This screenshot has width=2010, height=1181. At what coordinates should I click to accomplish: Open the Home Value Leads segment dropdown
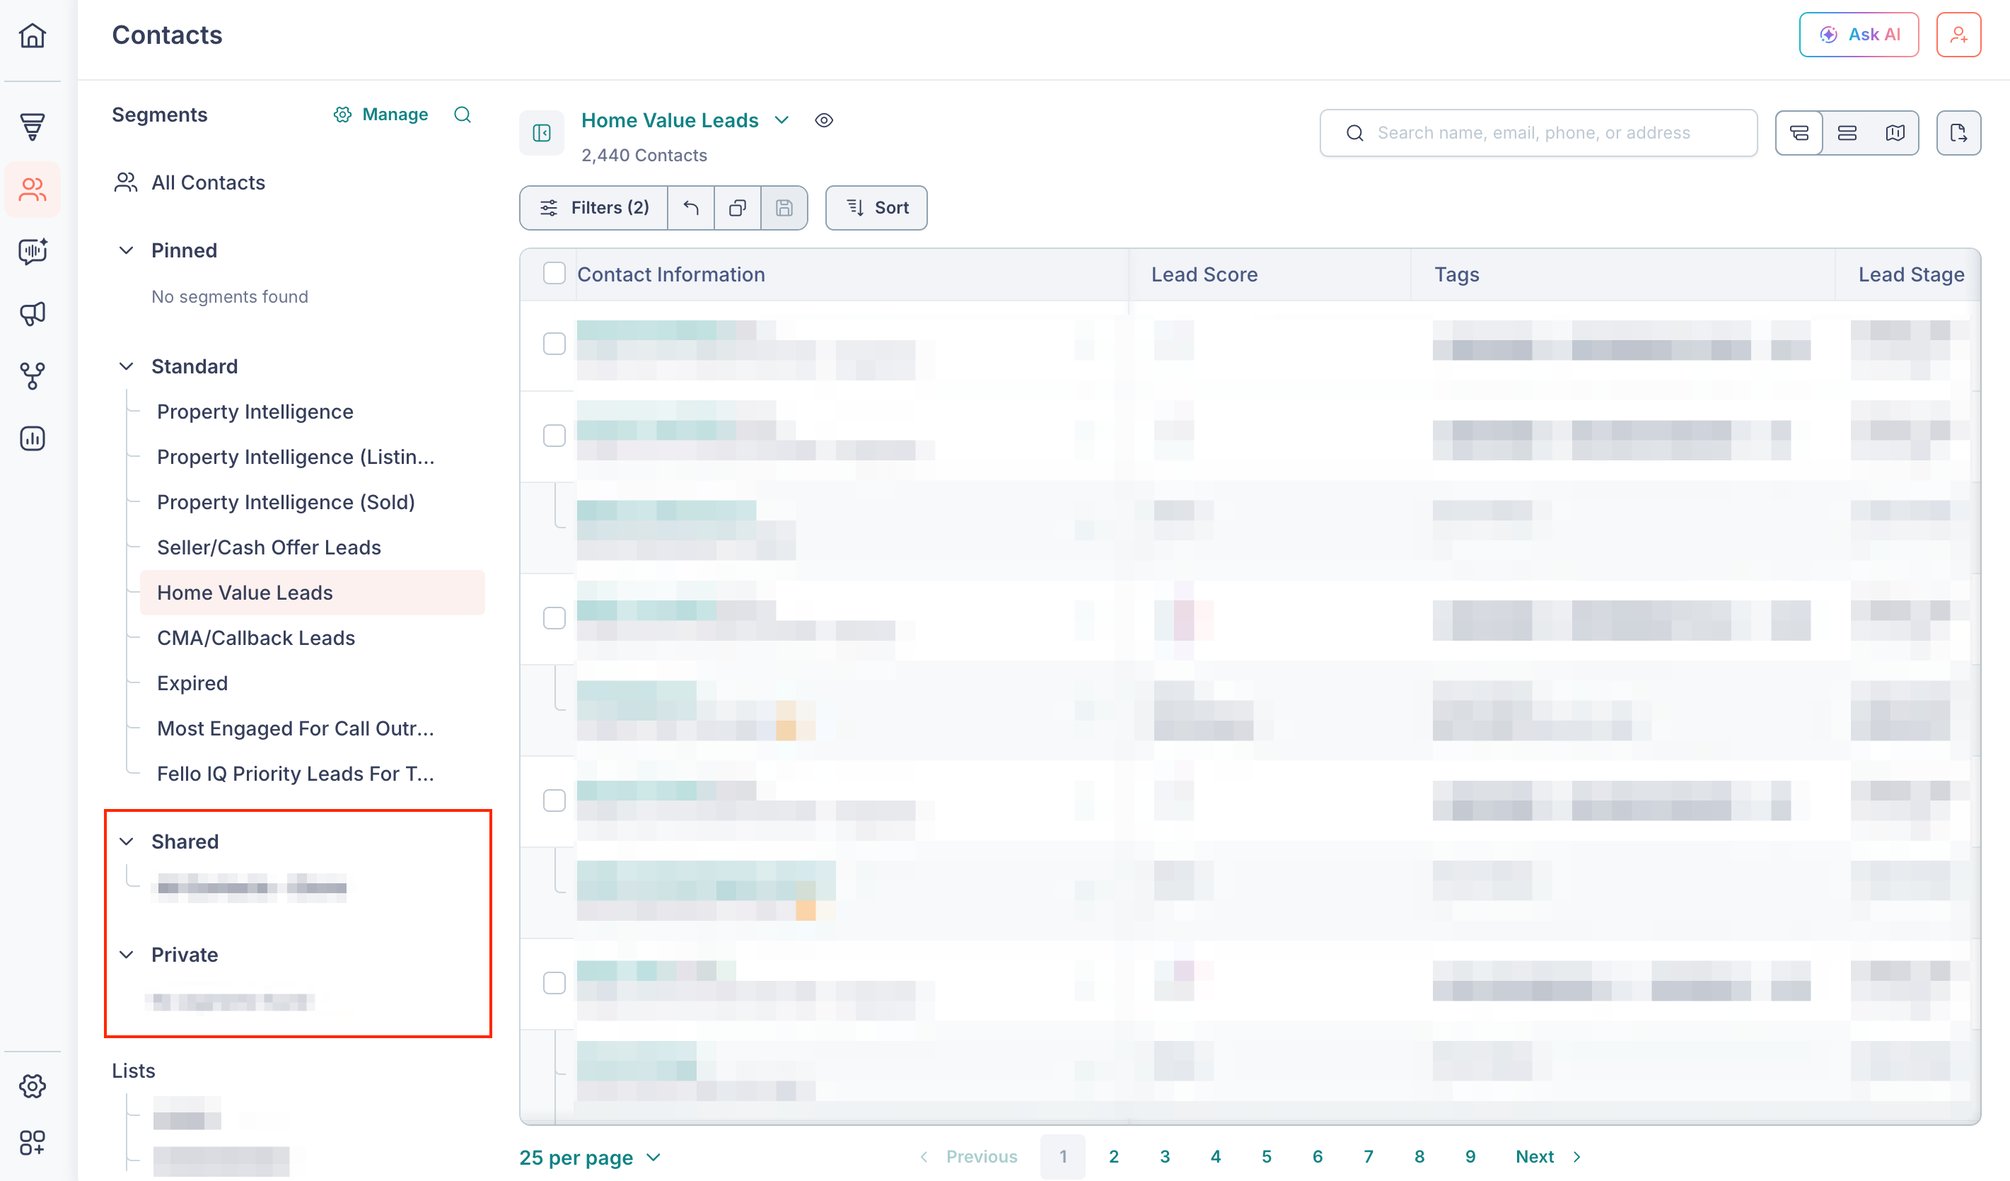(782, 120)
